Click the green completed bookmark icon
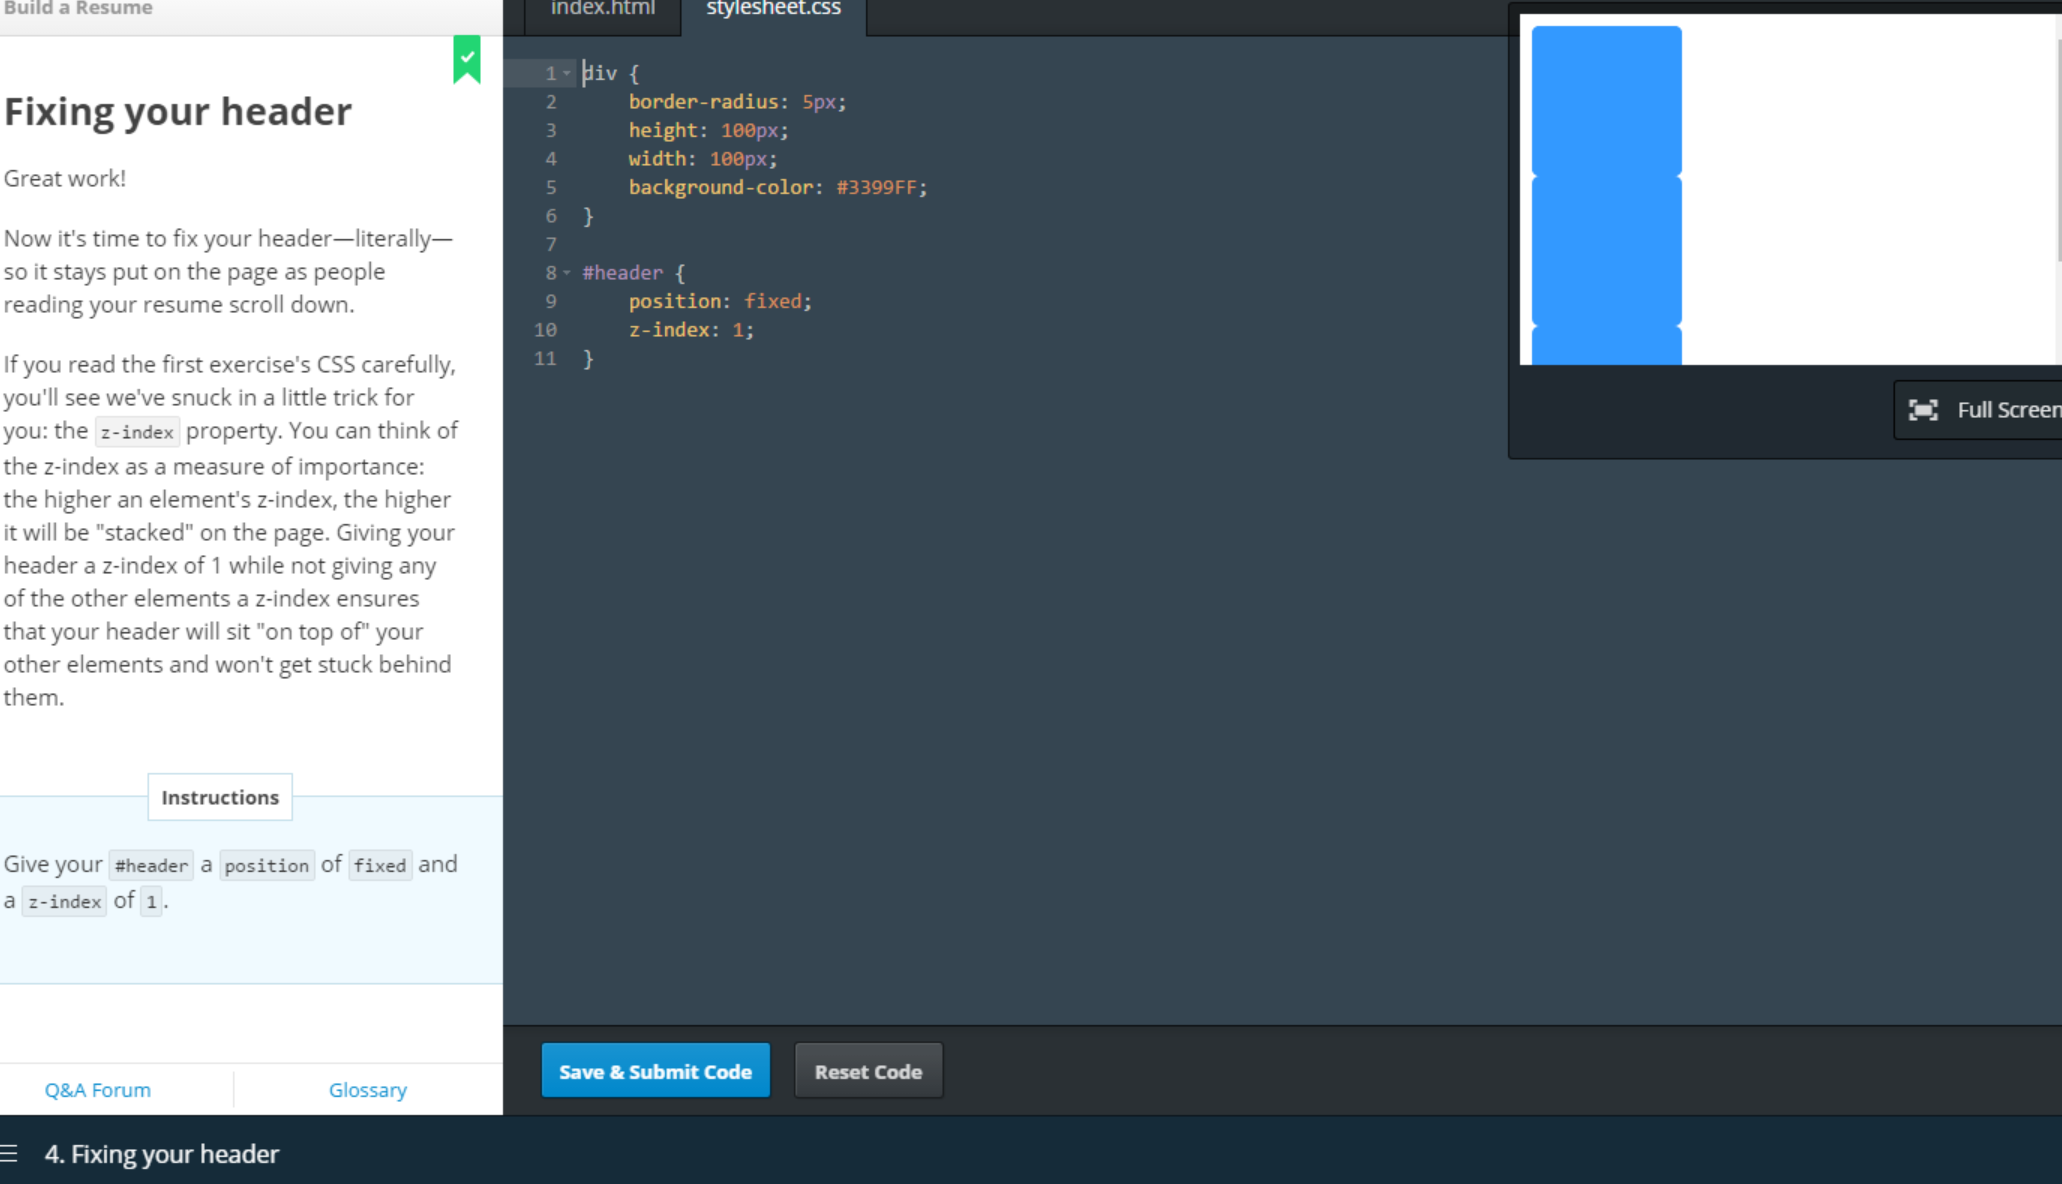Screen dimensions: 2062x1184 (467, 59)
